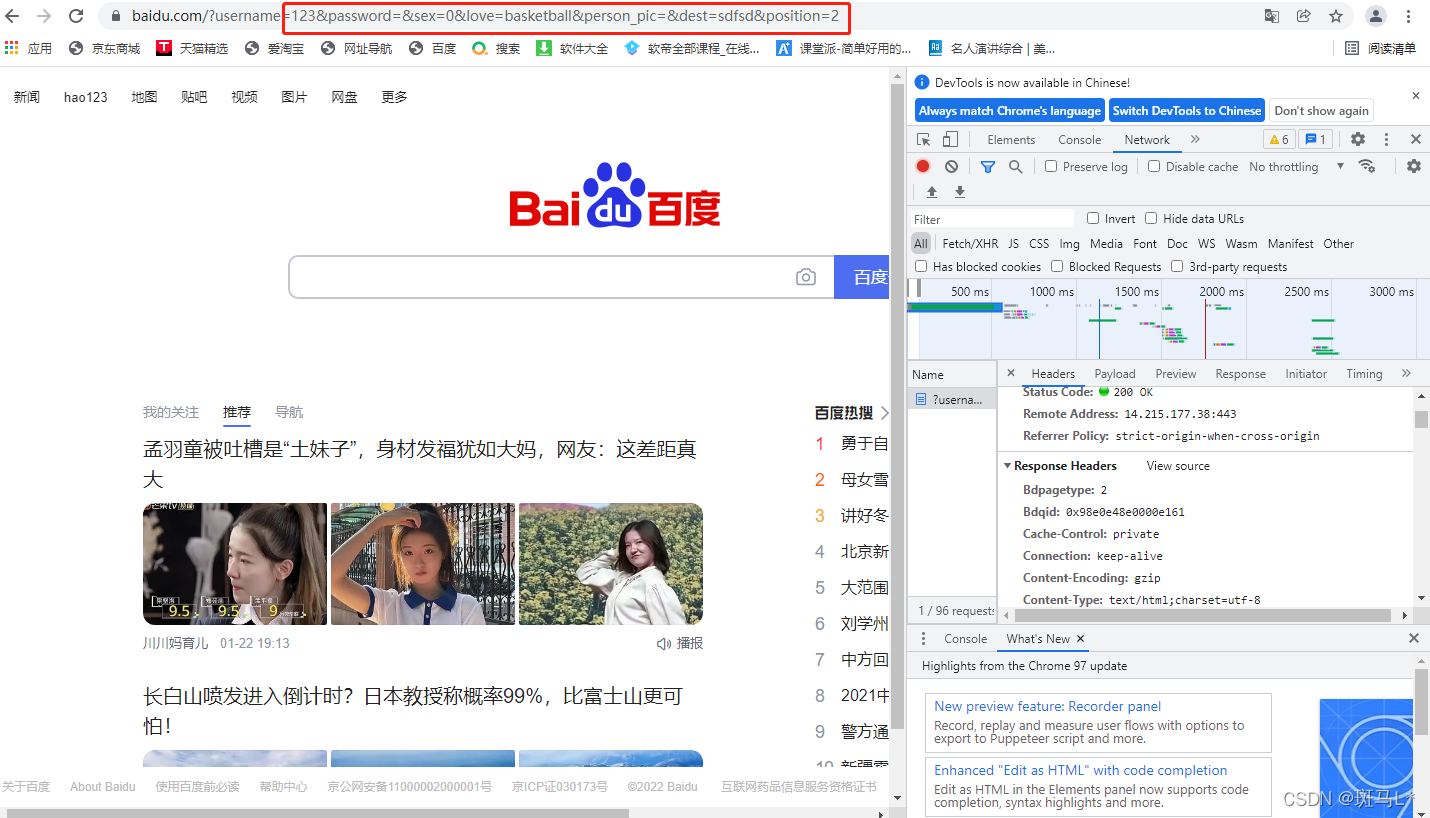Open the 阅读清单 reading list

(1380, 48)
